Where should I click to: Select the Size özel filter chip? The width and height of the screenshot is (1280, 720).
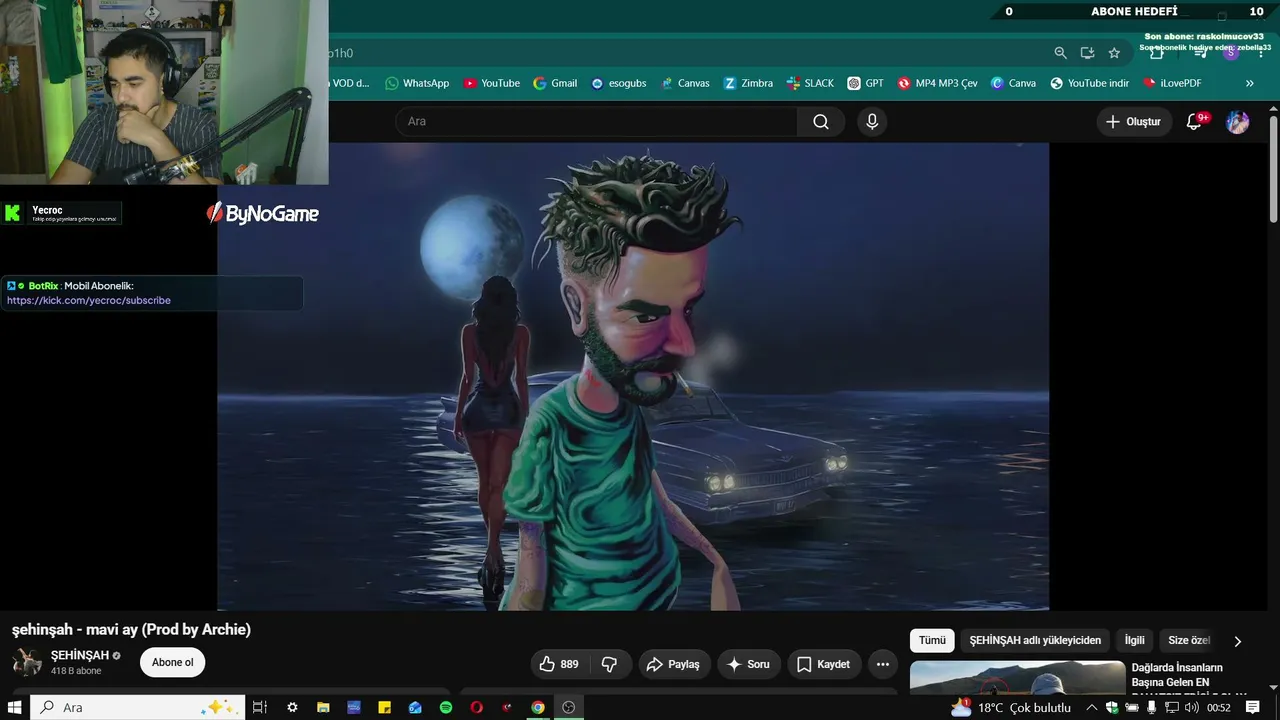click(1189, 640)
